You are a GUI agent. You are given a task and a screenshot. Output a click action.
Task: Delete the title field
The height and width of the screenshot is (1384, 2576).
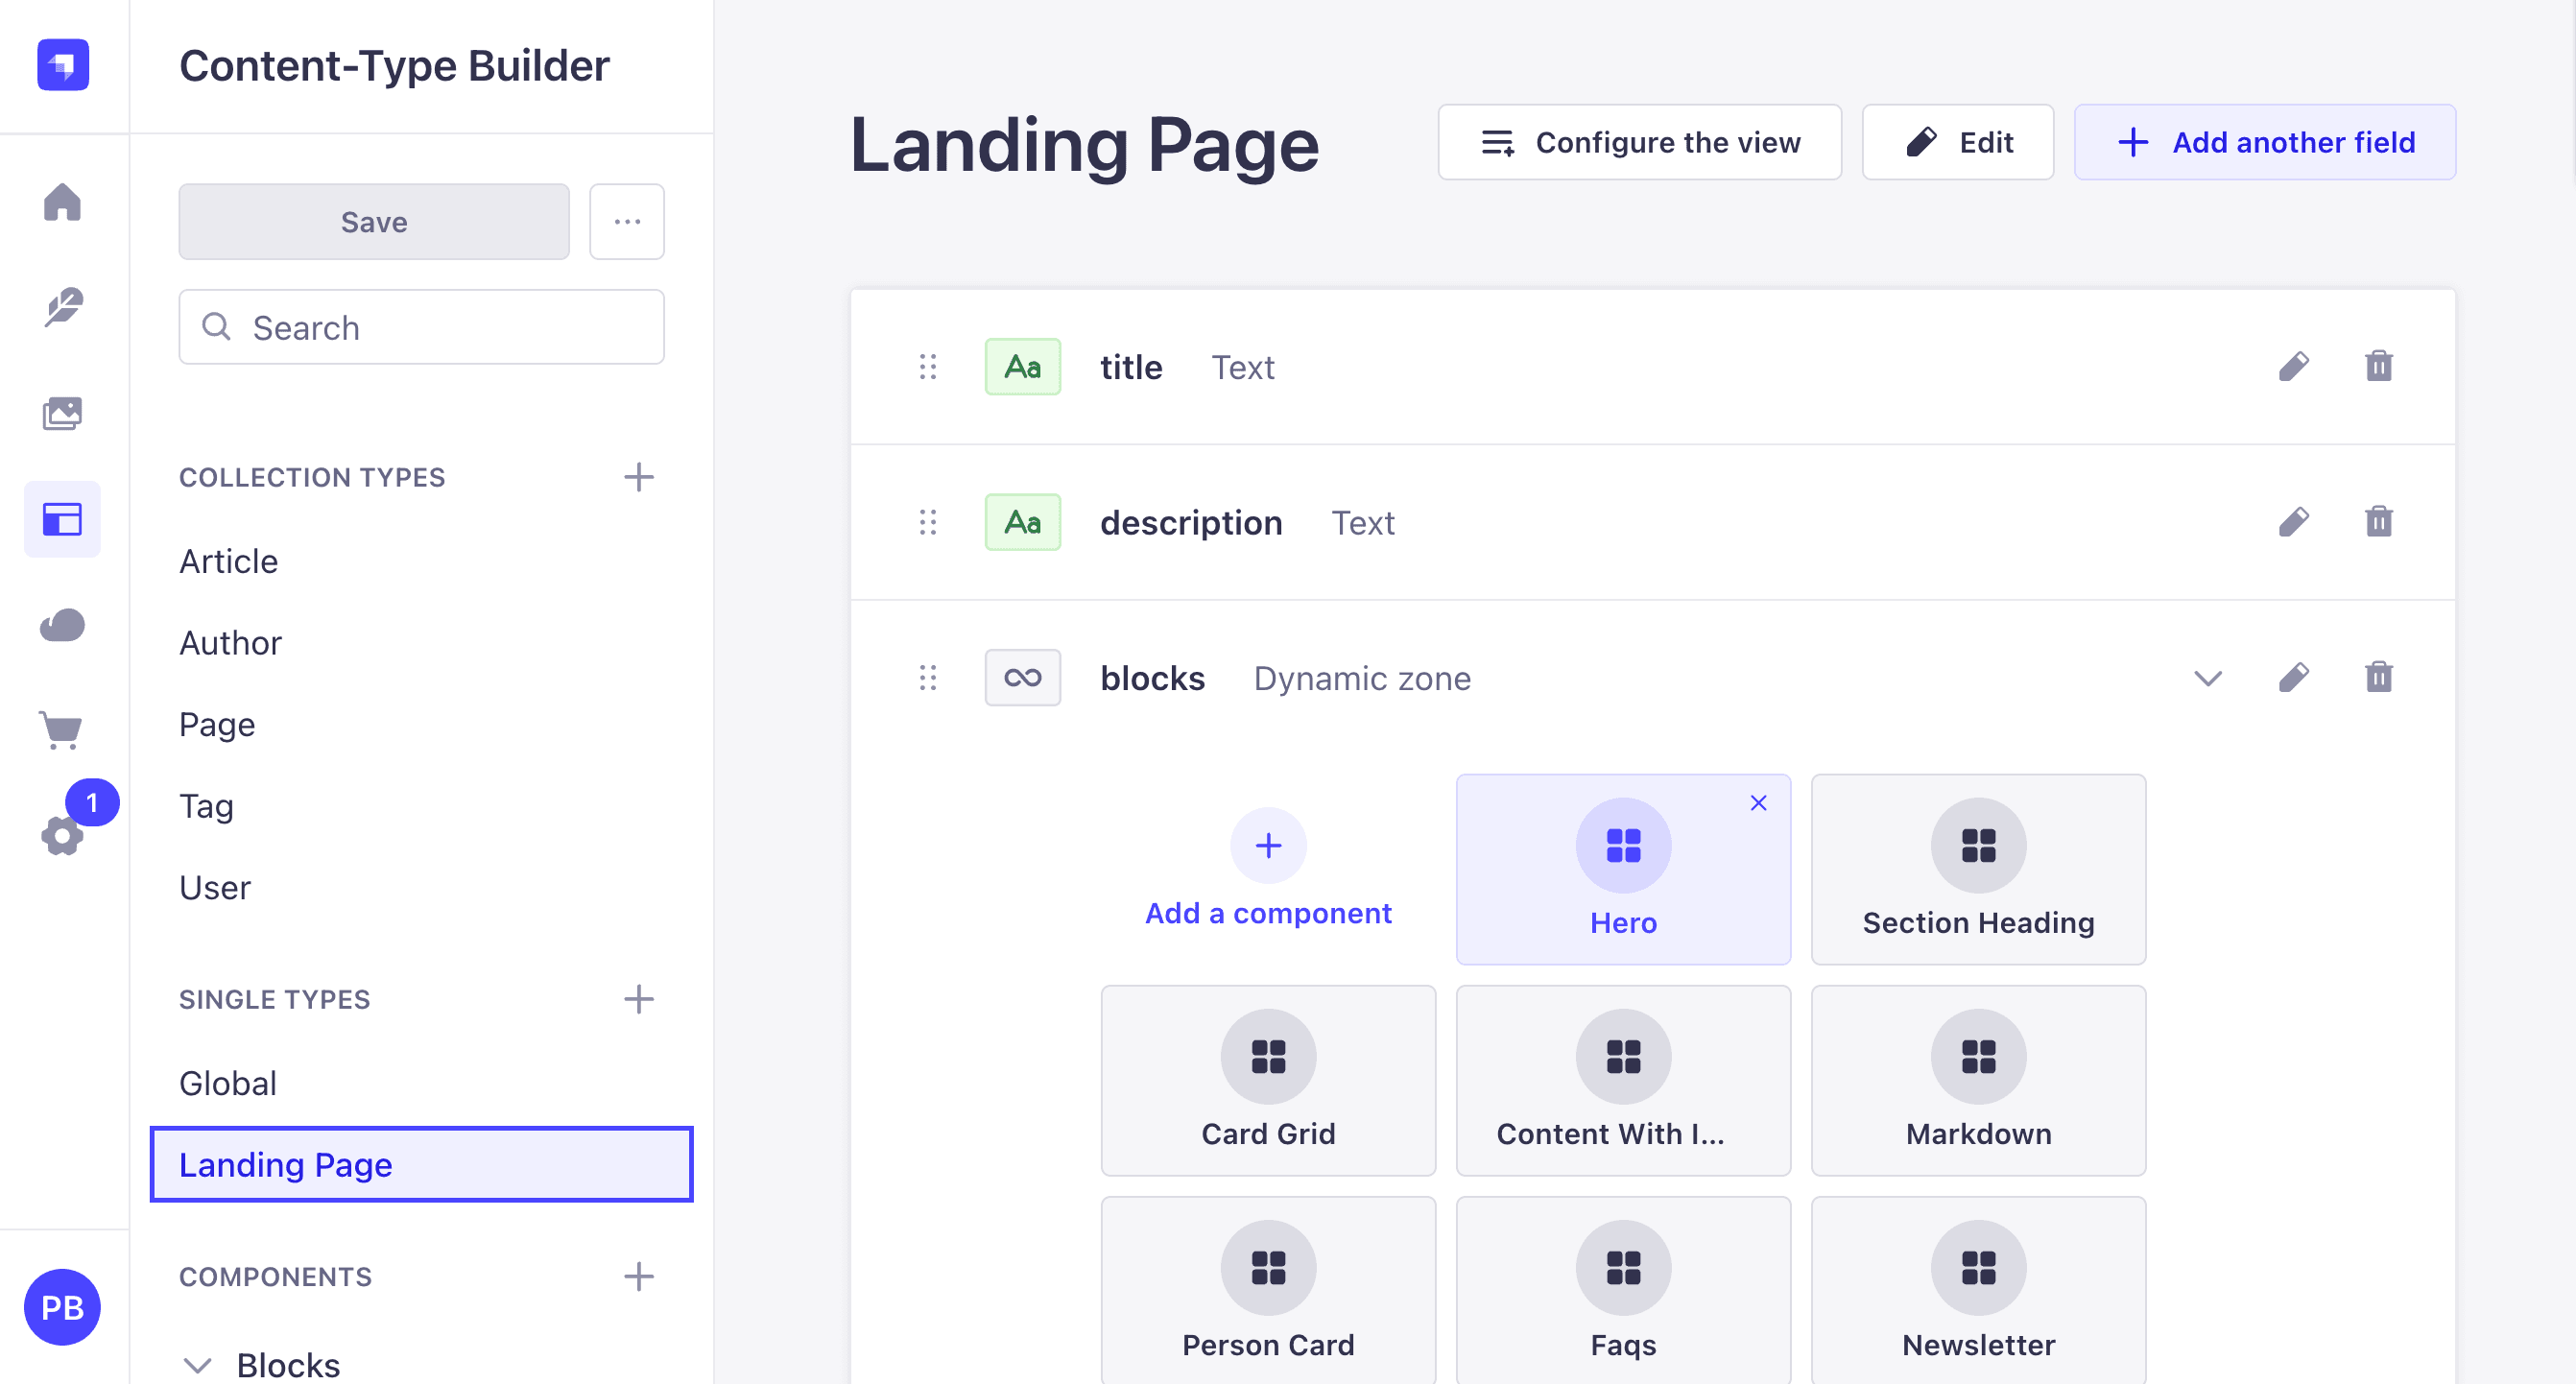[x=2379, y=366]
